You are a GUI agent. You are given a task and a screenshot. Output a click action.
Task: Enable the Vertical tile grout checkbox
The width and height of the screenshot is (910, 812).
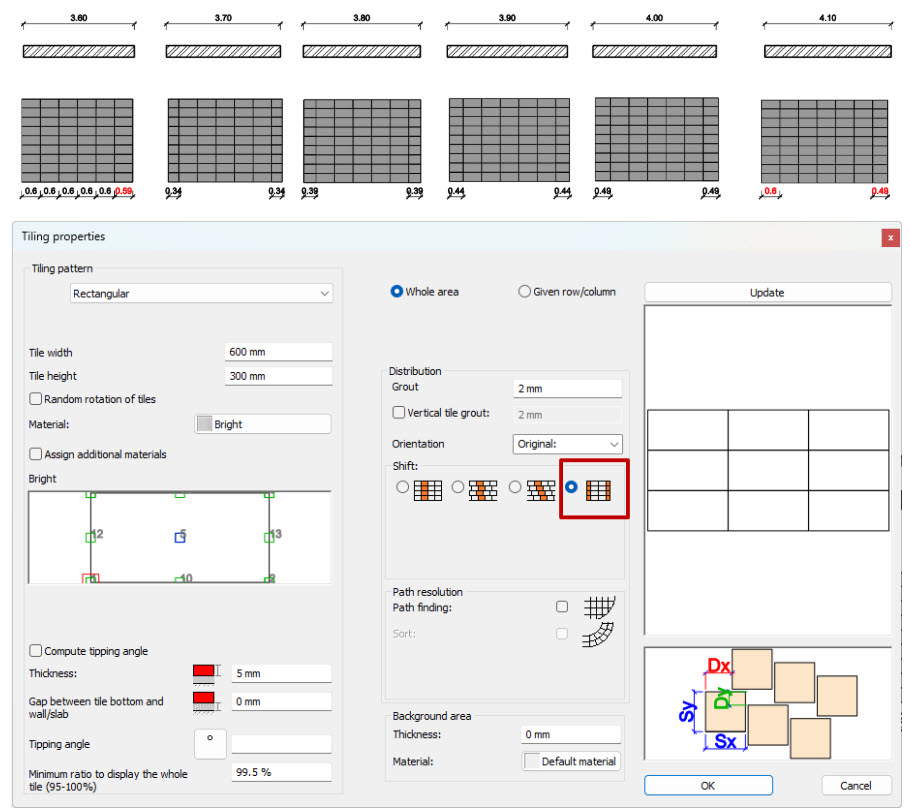click(x=399, y=413)
